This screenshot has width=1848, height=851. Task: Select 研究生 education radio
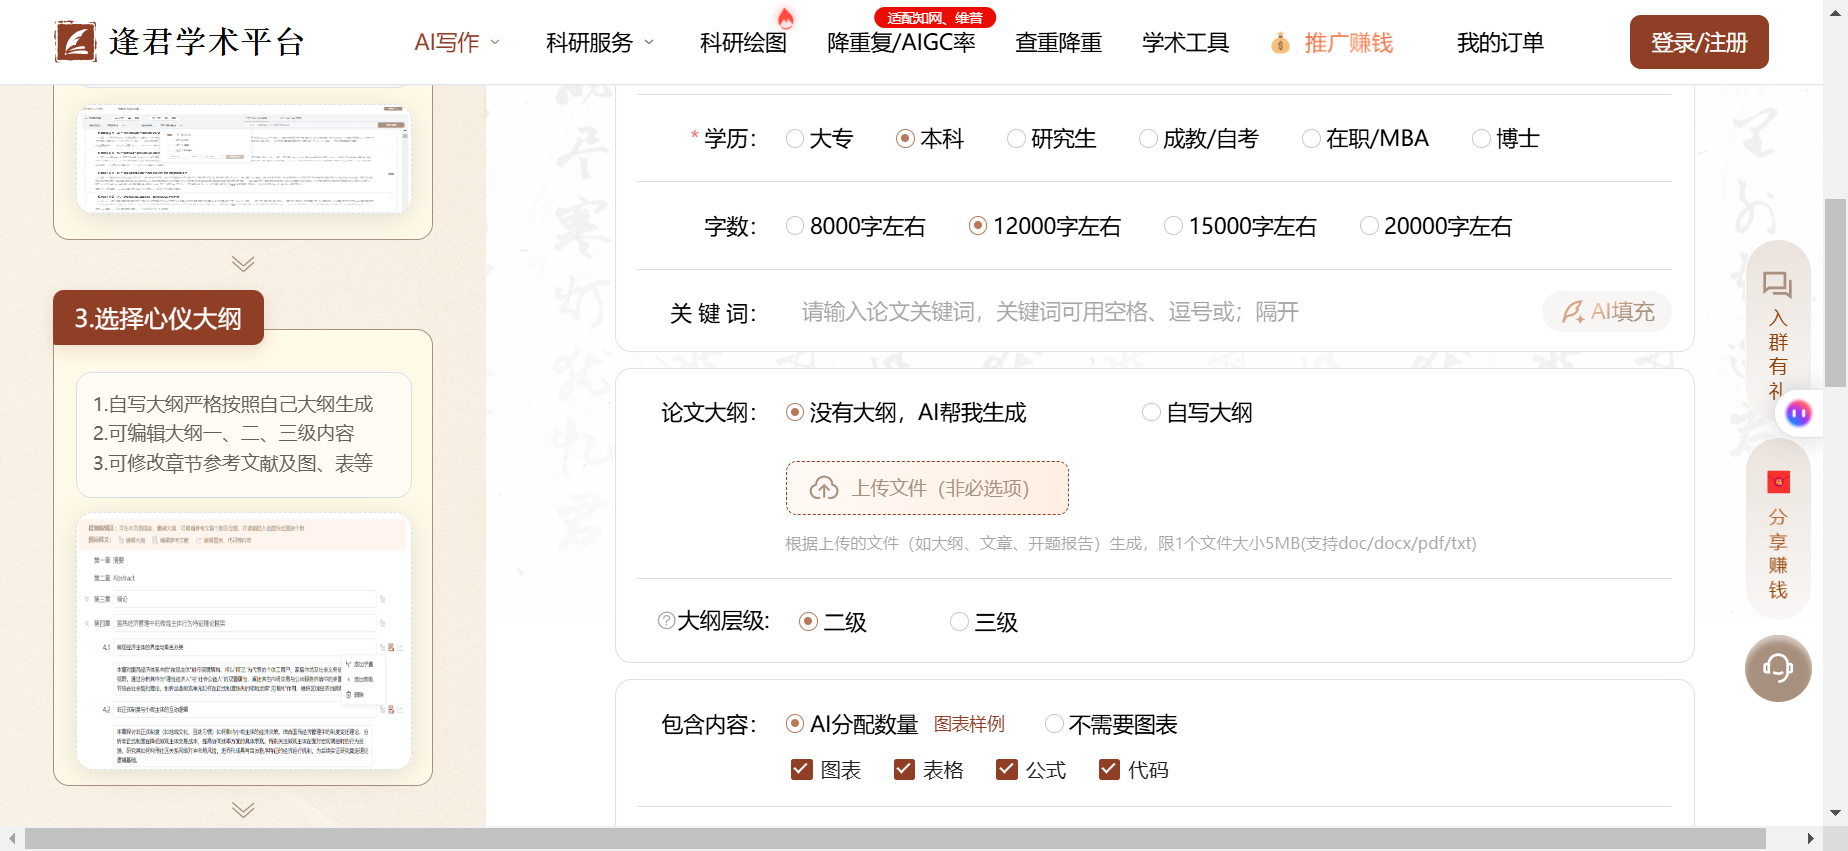[x=1016, y=139]
